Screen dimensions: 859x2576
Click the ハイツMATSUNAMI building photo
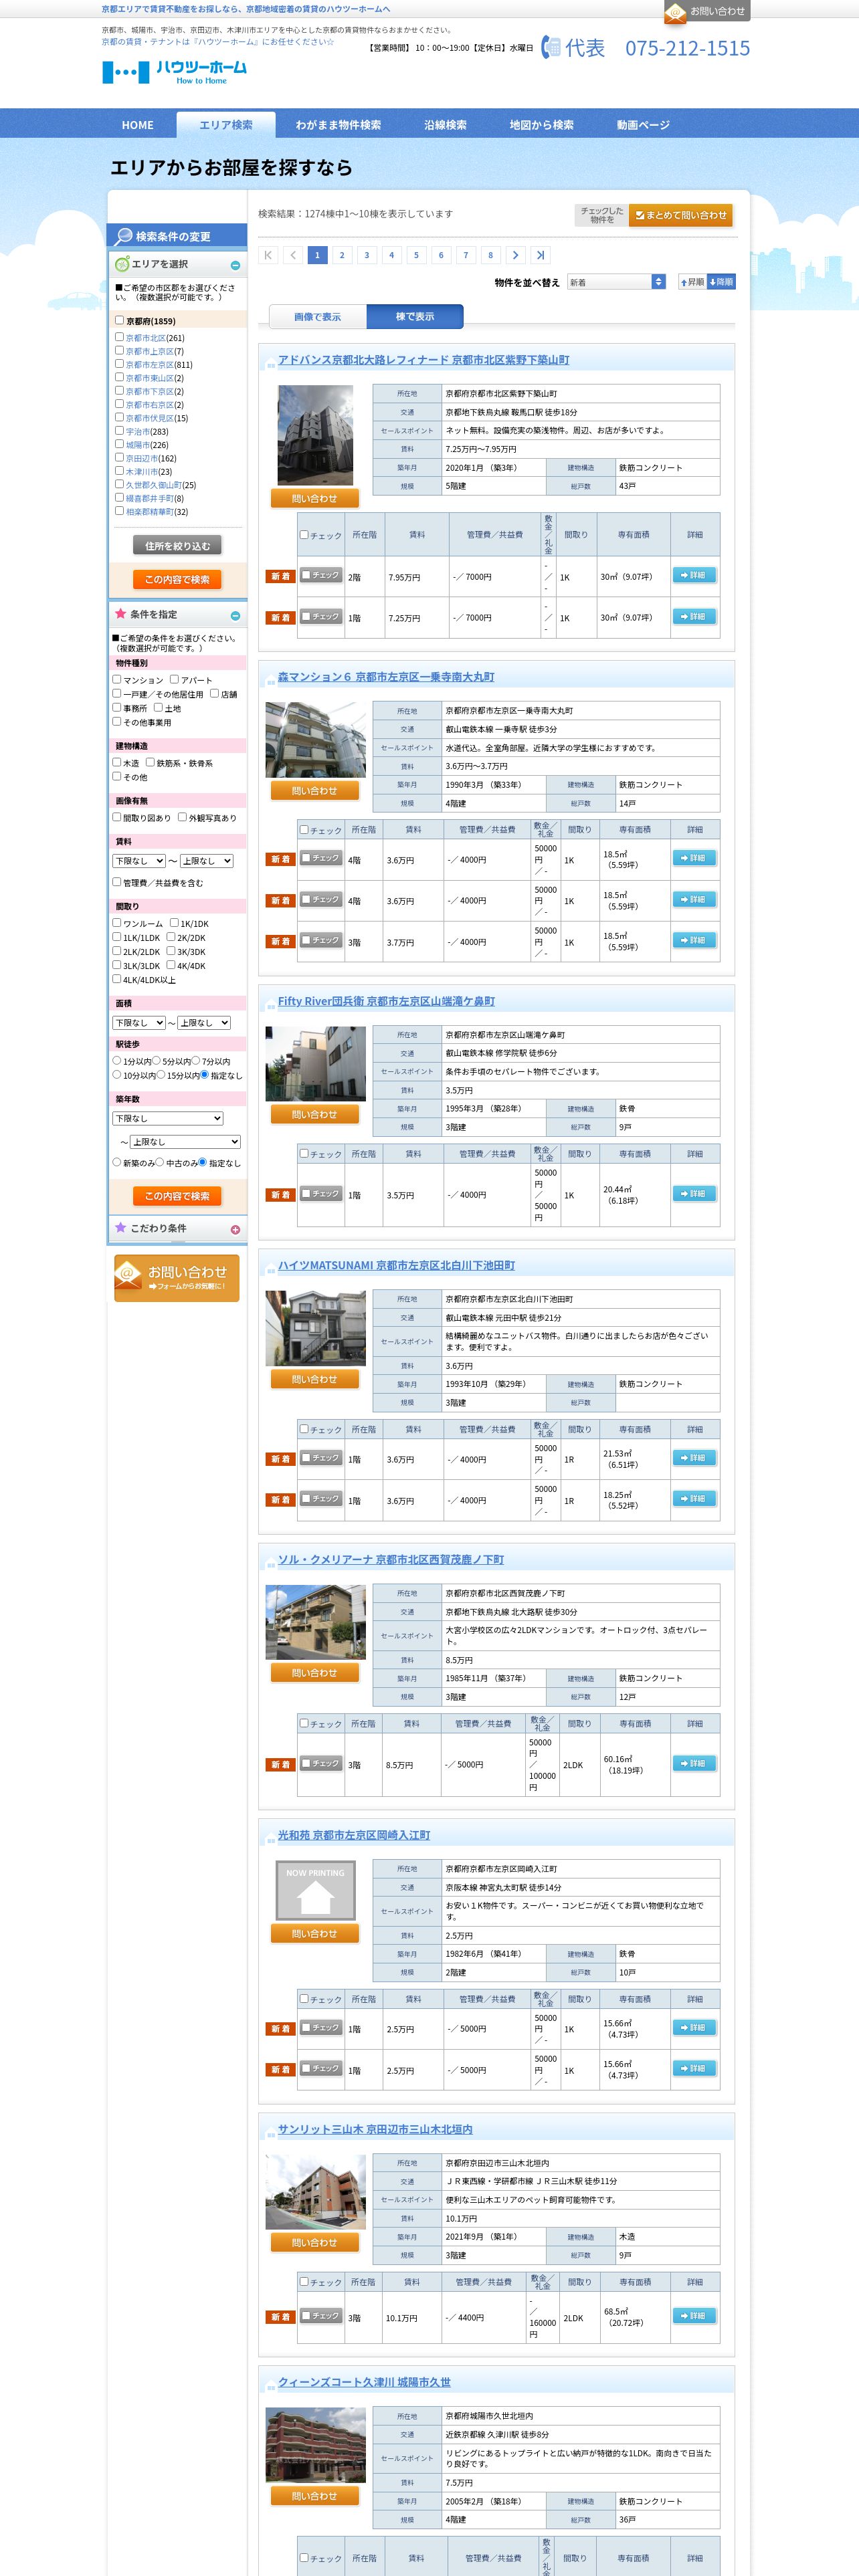[315, 1328]
